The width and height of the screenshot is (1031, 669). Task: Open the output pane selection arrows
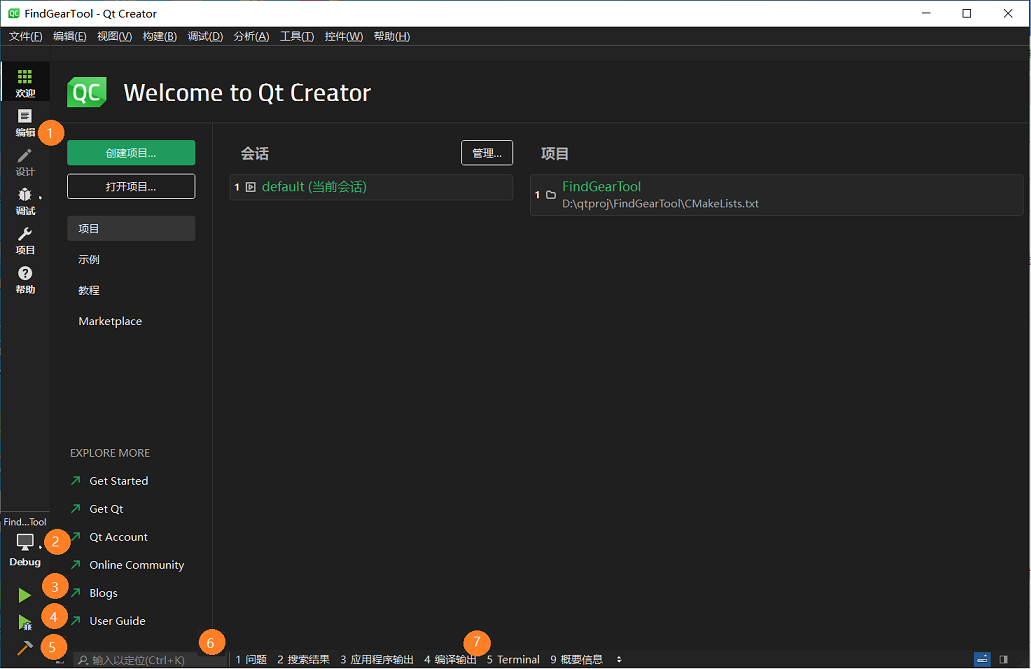click(618, 659)
